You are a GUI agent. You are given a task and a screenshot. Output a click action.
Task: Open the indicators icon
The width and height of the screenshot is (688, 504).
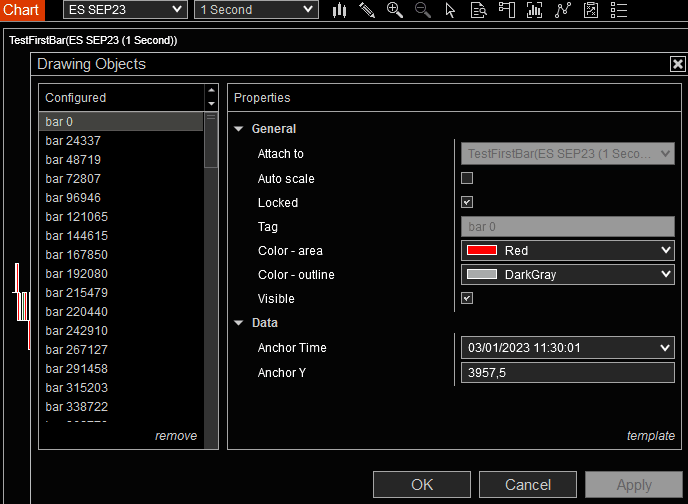[x=563, y=10]
